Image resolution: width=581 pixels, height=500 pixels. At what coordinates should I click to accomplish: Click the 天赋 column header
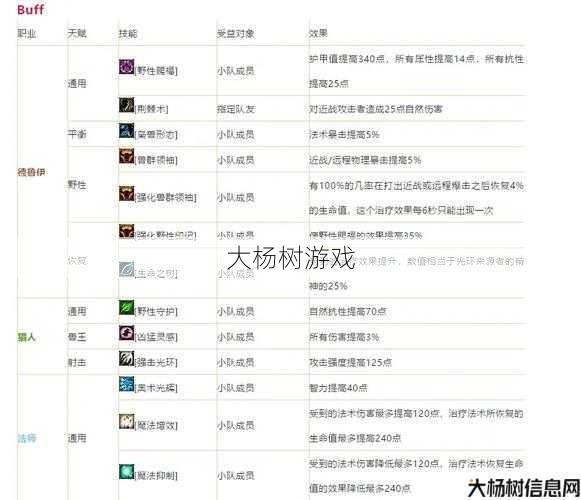(x=77, y=34)
